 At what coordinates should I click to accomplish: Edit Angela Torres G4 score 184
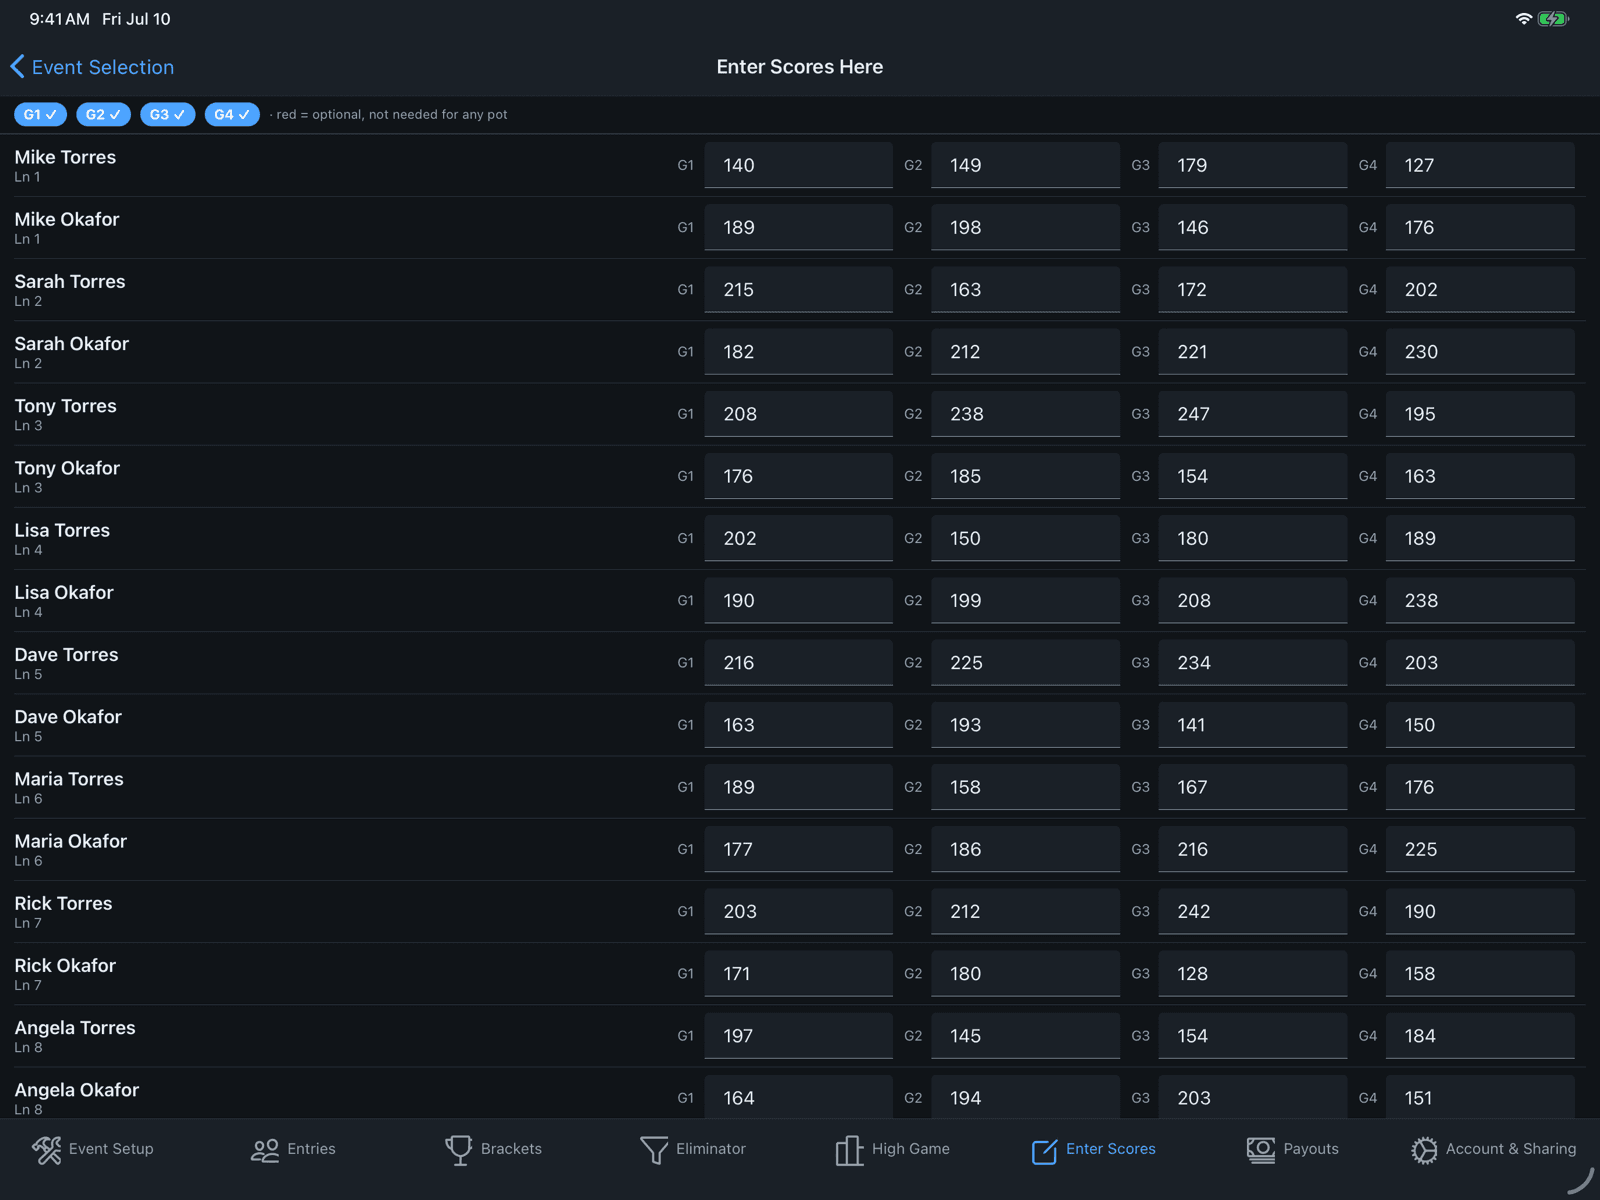coord(1480,1036)
